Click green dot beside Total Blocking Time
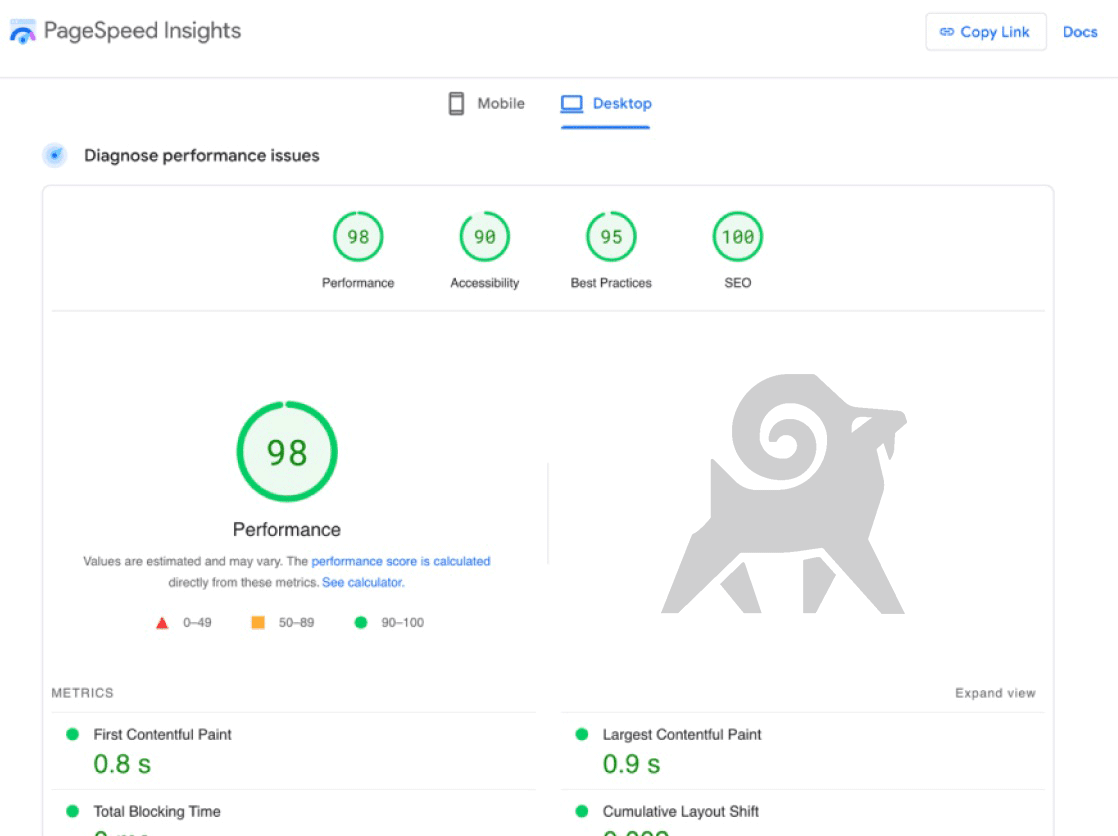1118x836 pixels. (x=73, y=811)
